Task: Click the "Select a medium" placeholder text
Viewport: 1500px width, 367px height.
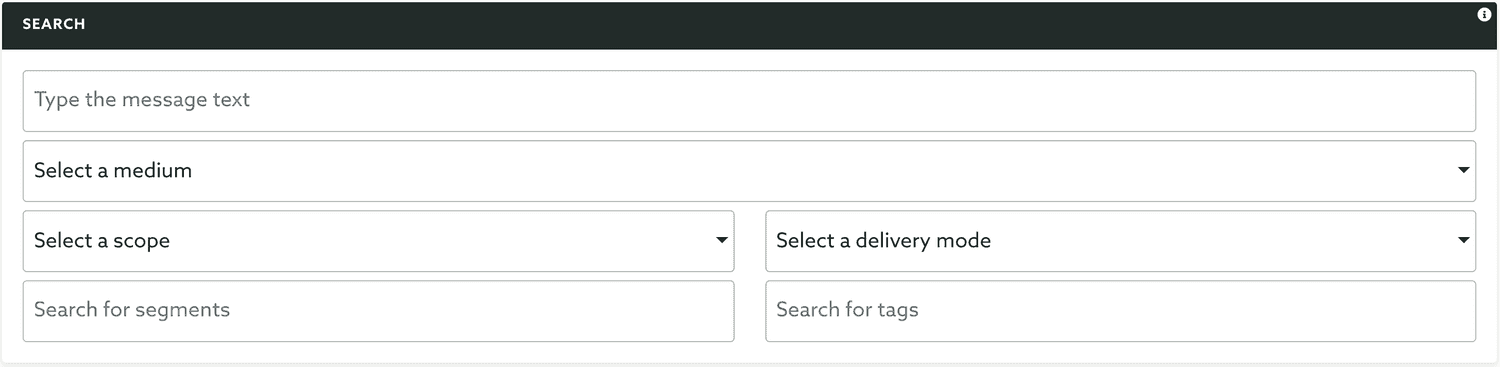Action: (113, 171)
